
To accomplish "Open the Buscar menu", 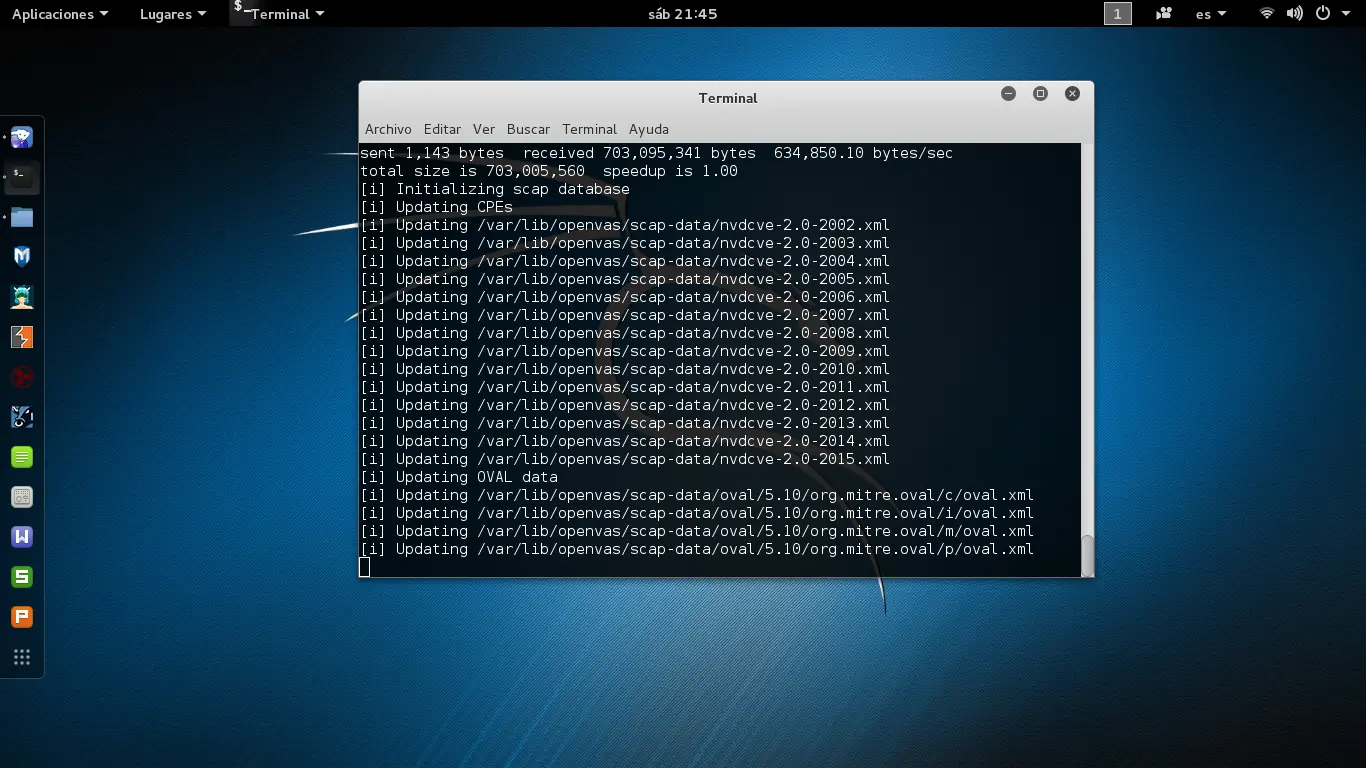I will [528, 129].
